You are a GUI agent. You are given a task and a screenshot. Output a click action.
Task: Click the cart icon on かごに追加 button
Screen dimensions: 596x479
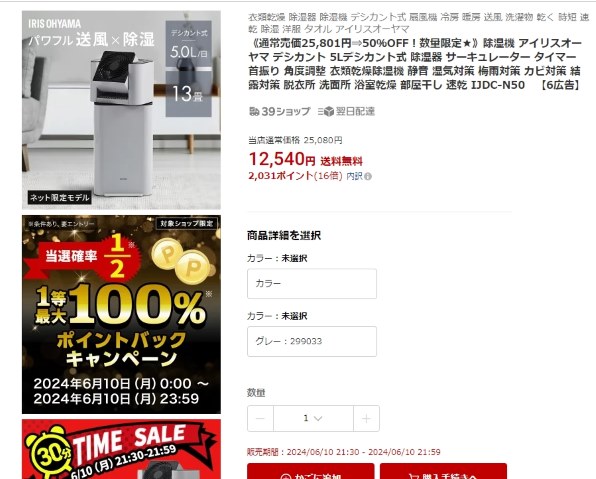tap(285, 476)
